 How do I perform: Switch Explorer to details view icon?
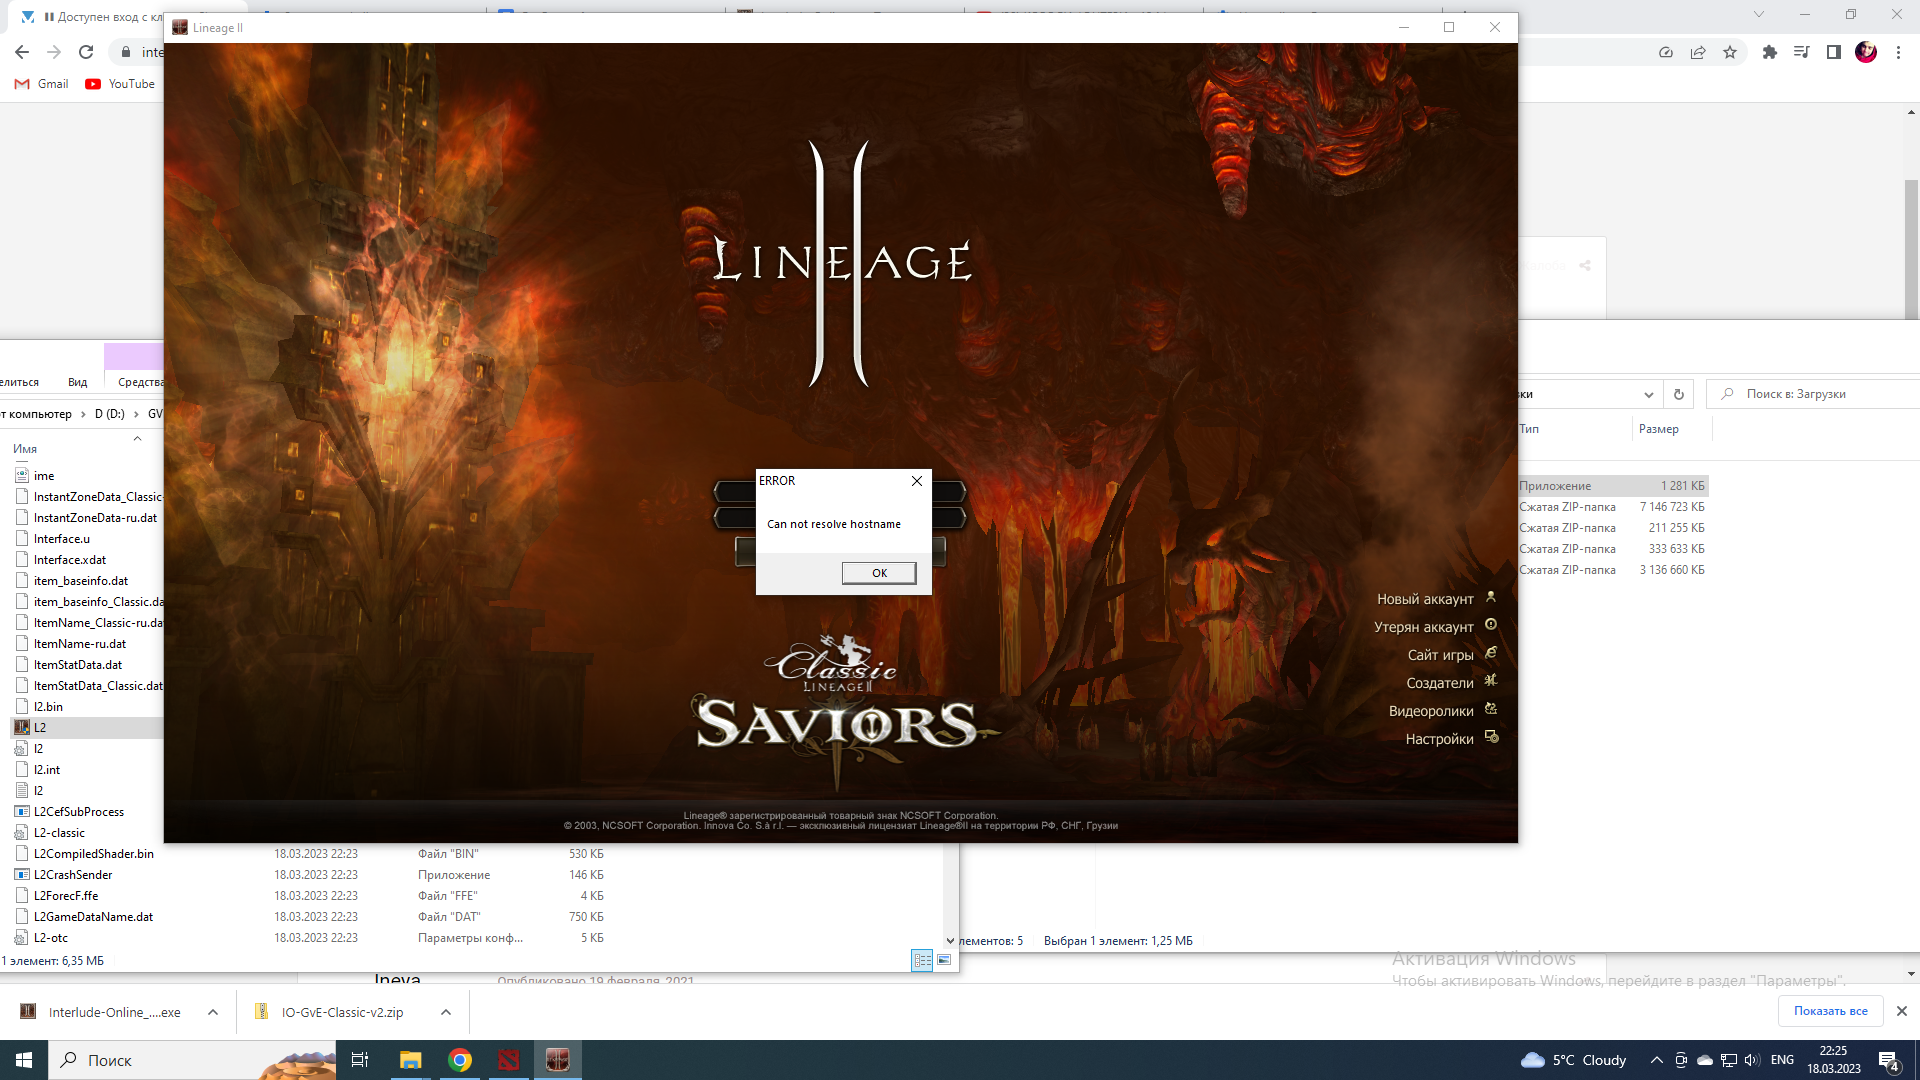[x=922, y=960]
